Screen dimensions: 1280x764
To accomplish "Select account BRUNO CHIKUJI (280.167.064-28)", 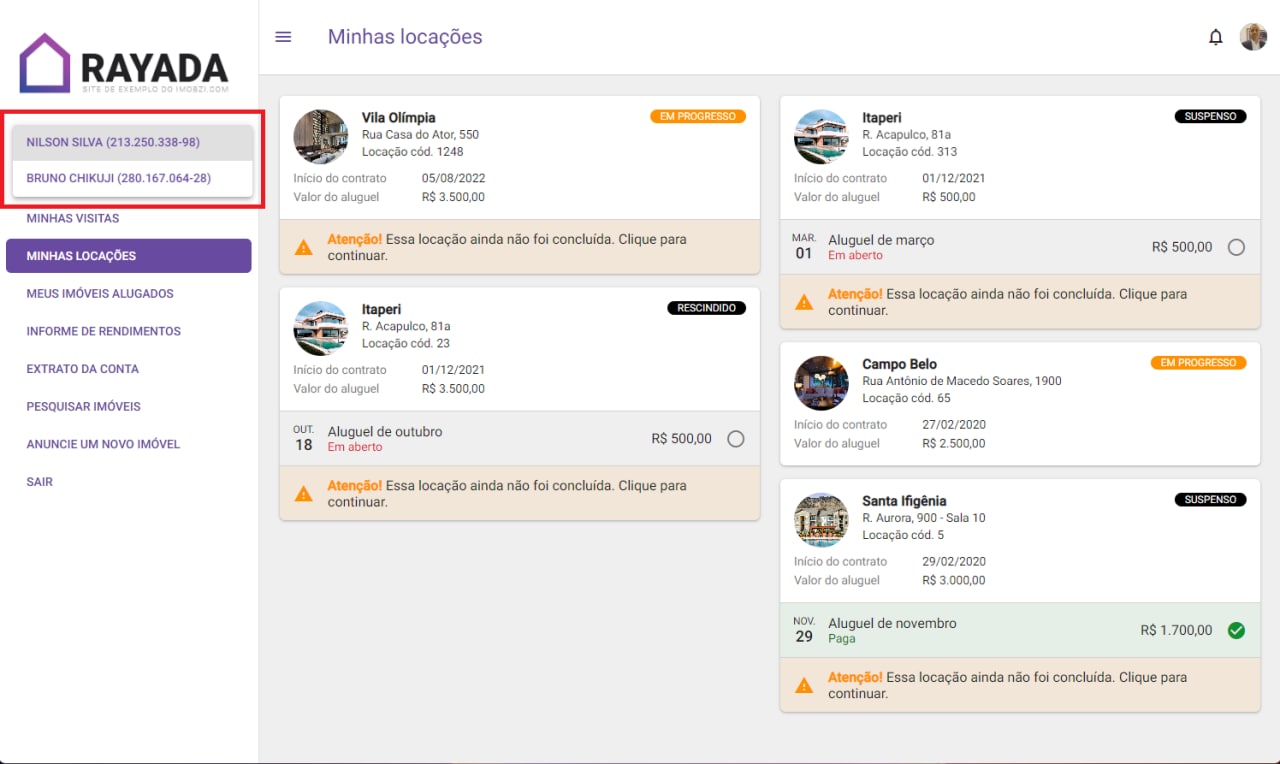I will pyautogui.click(x=132, y=178).
